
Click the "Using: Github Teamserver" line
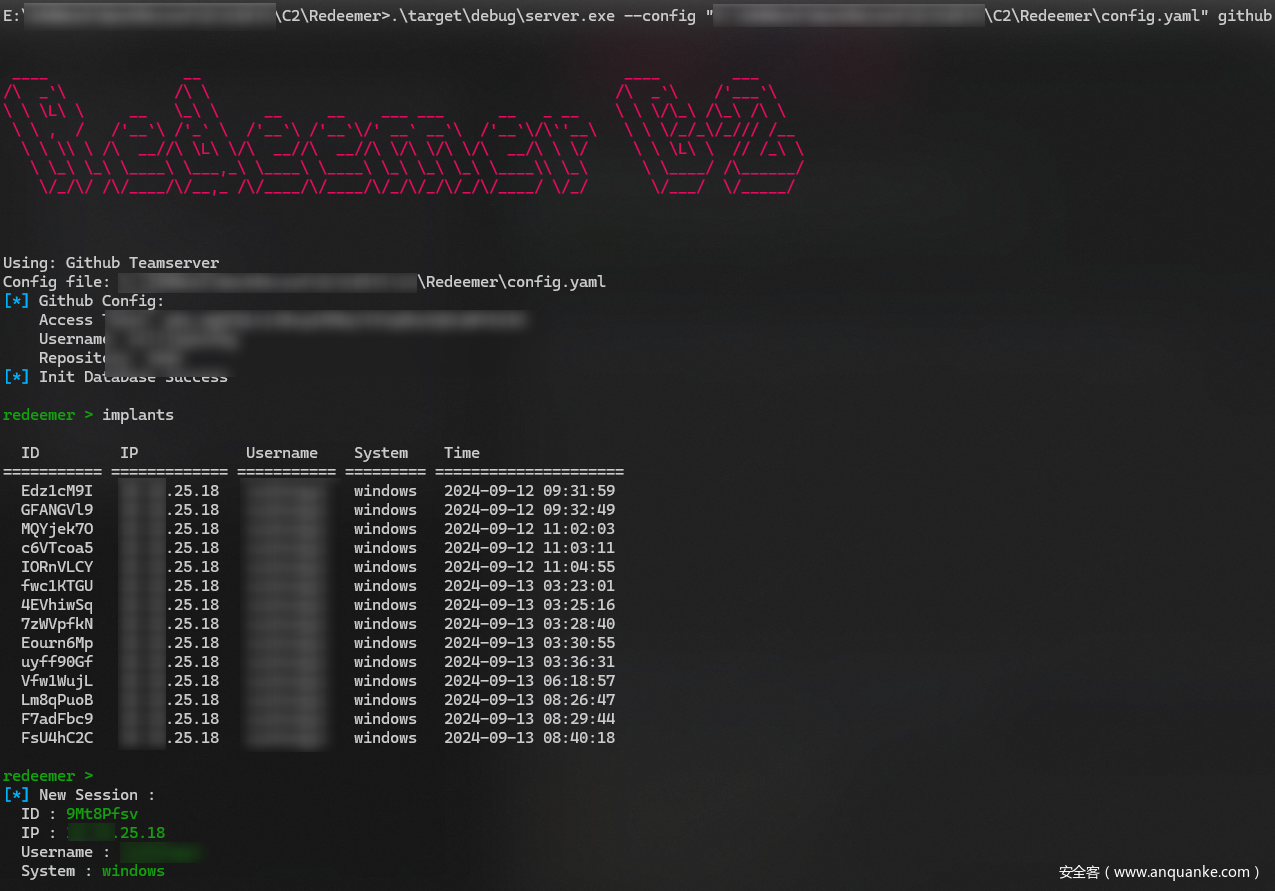point(111,263)
